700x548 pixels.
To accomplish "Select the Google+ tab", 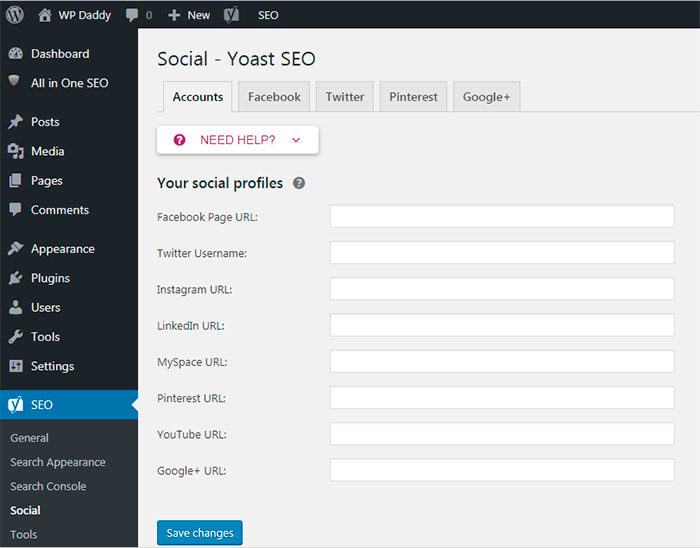I will point(486,96).
